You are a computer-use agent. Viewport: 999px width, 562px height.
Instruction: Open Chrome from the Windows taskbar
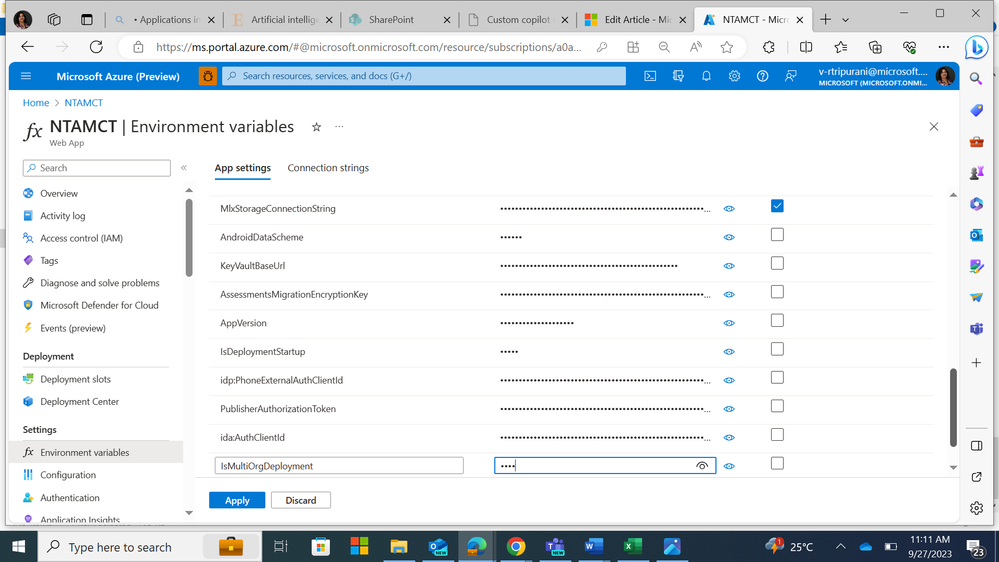click(x=516, y=546)
